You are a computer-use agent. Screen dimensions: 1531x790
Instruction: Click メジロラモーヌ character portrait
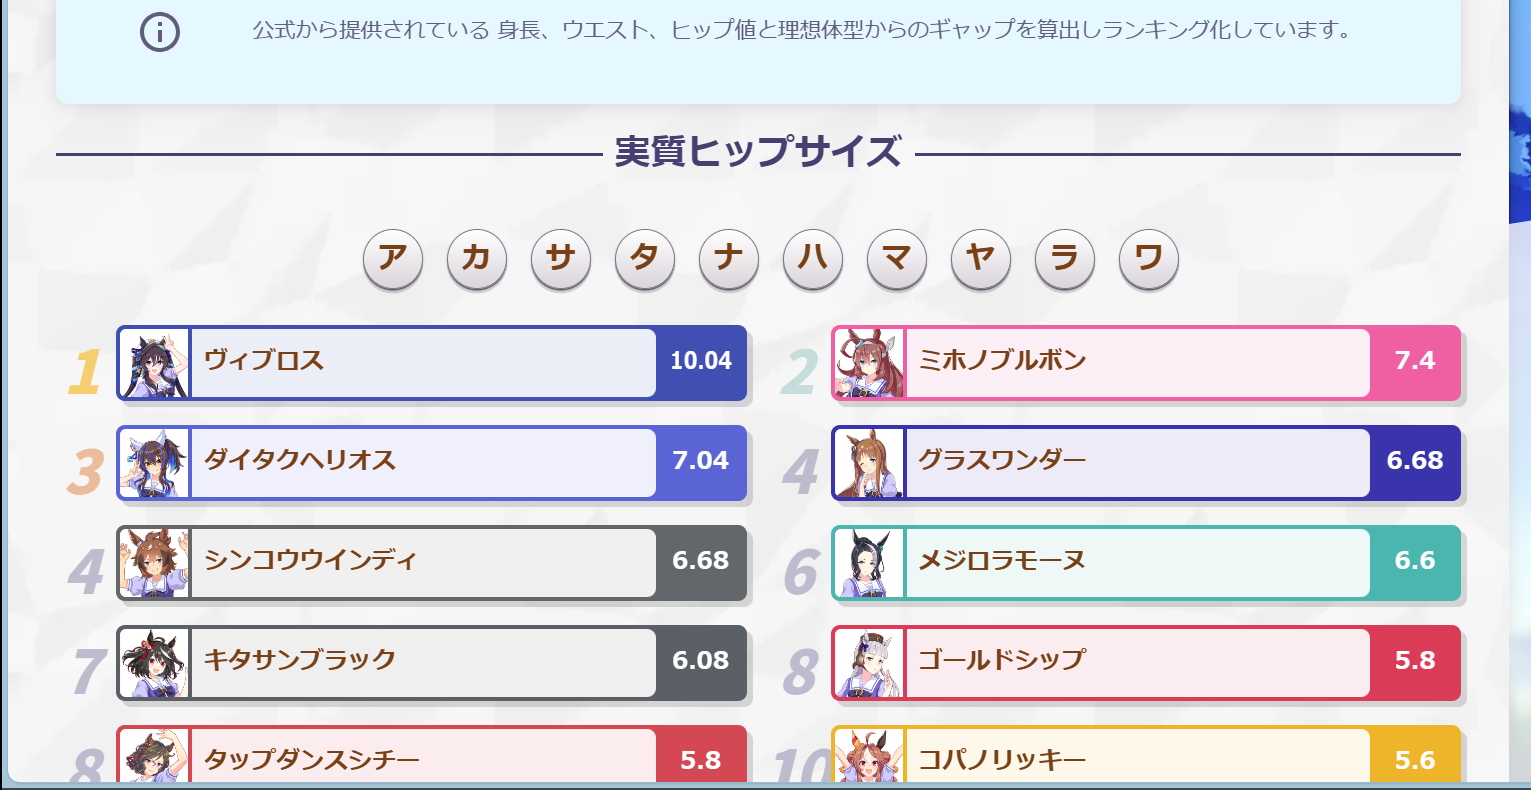point(868,563)
